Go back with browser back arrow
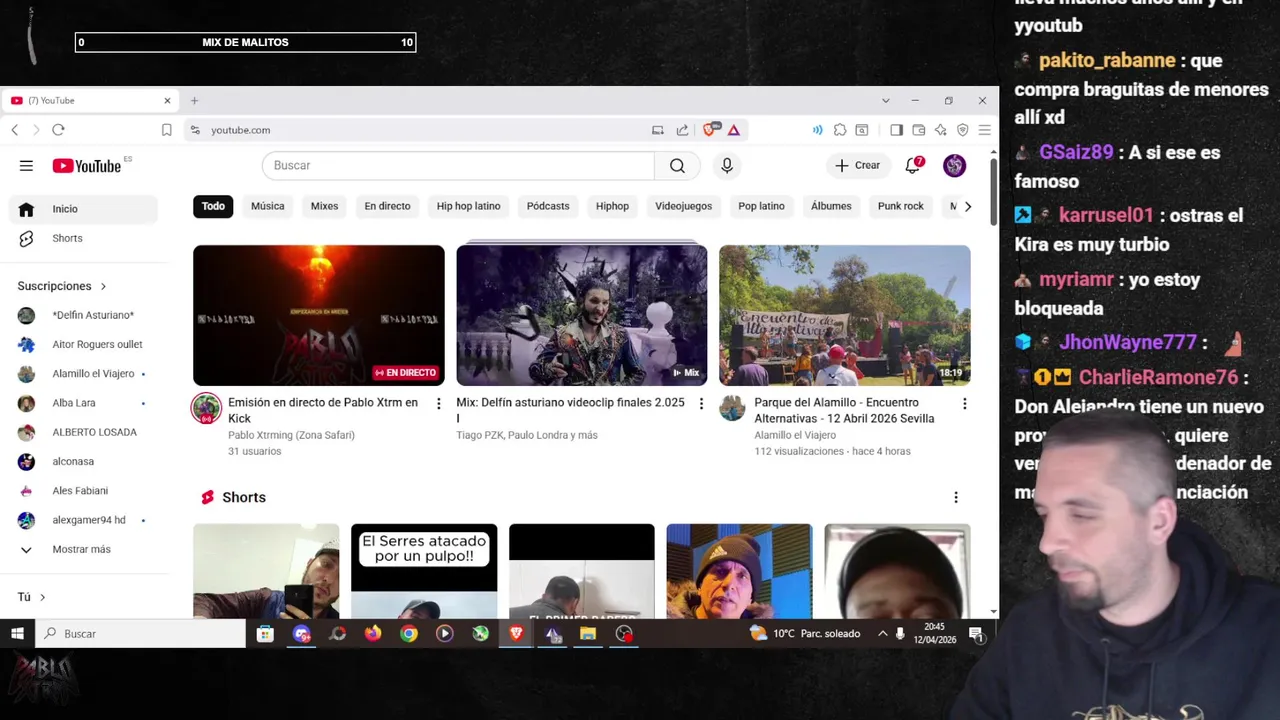The height and width of the screenshot is (720, 1280). tap(15, 130)
